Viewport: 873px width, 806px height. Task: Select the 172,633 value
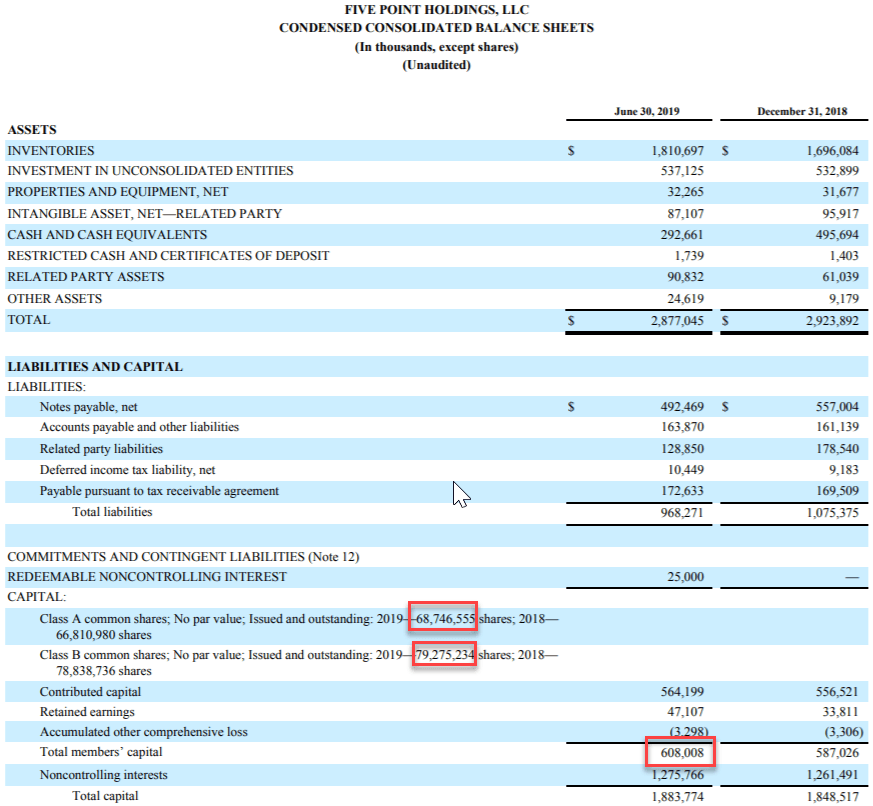(682, 491)
